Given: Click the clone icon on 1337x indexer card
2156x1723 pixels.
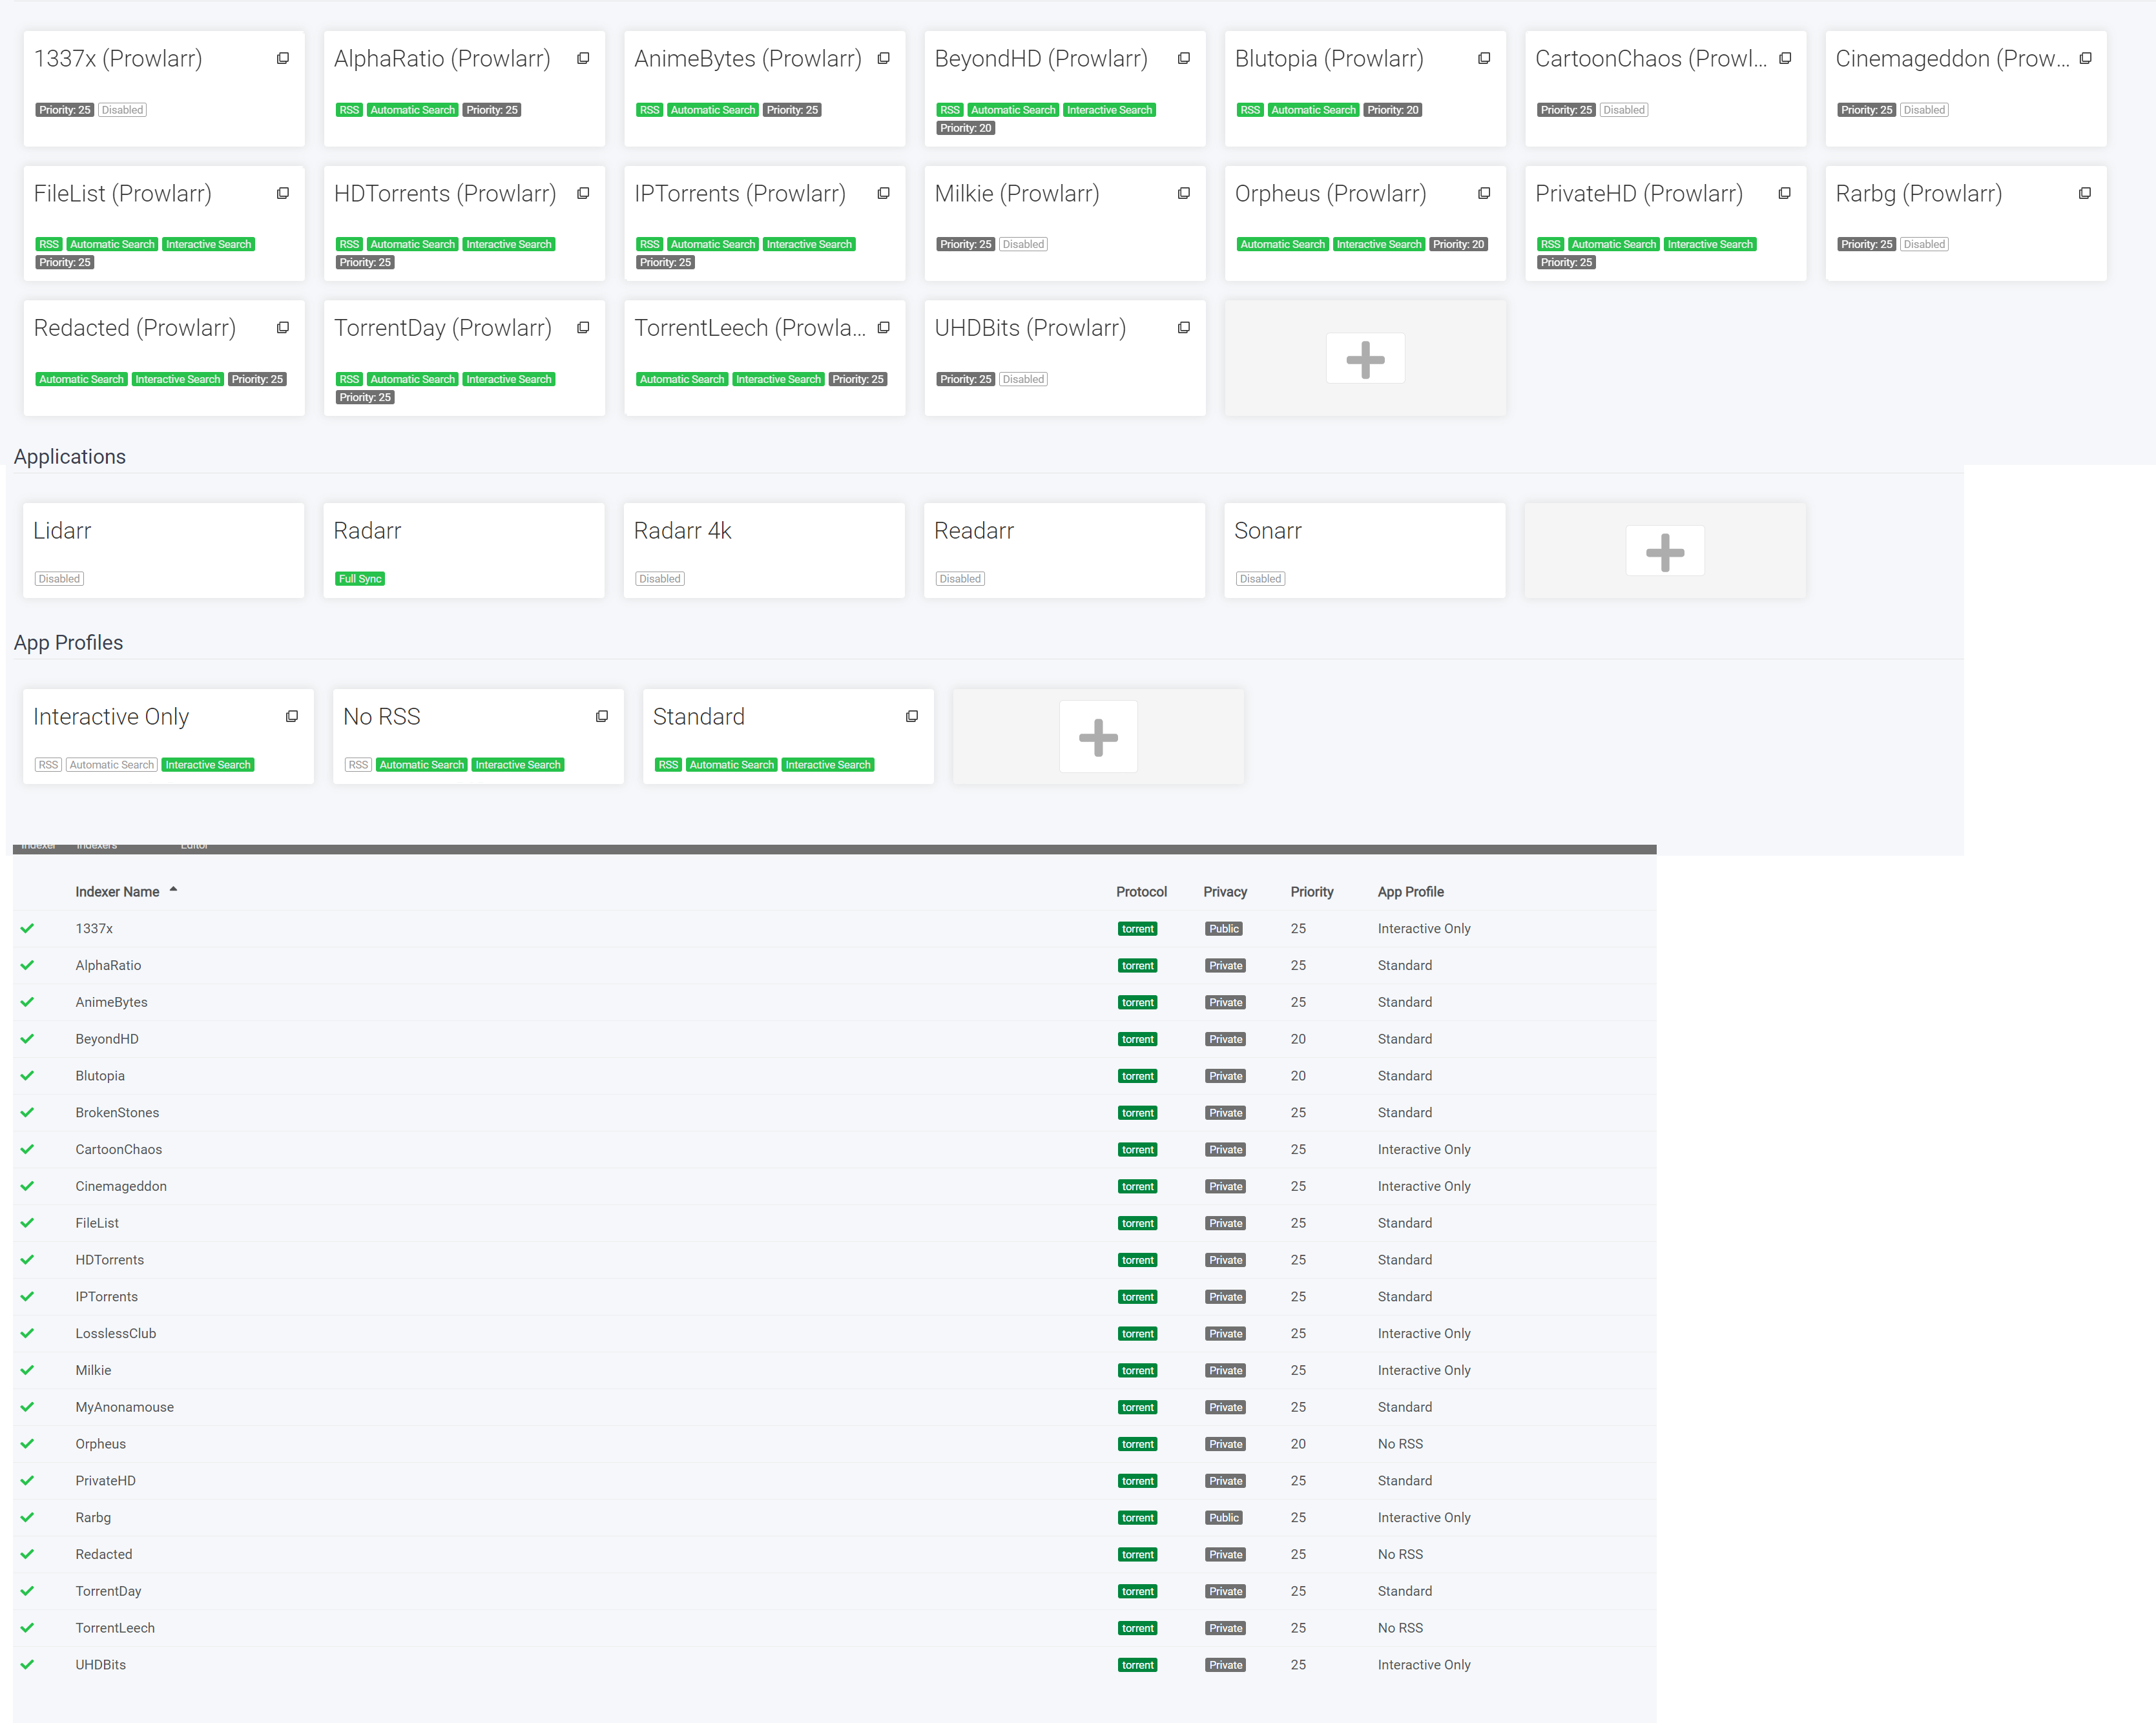Looking at the screenshot, I should (283, 58).
